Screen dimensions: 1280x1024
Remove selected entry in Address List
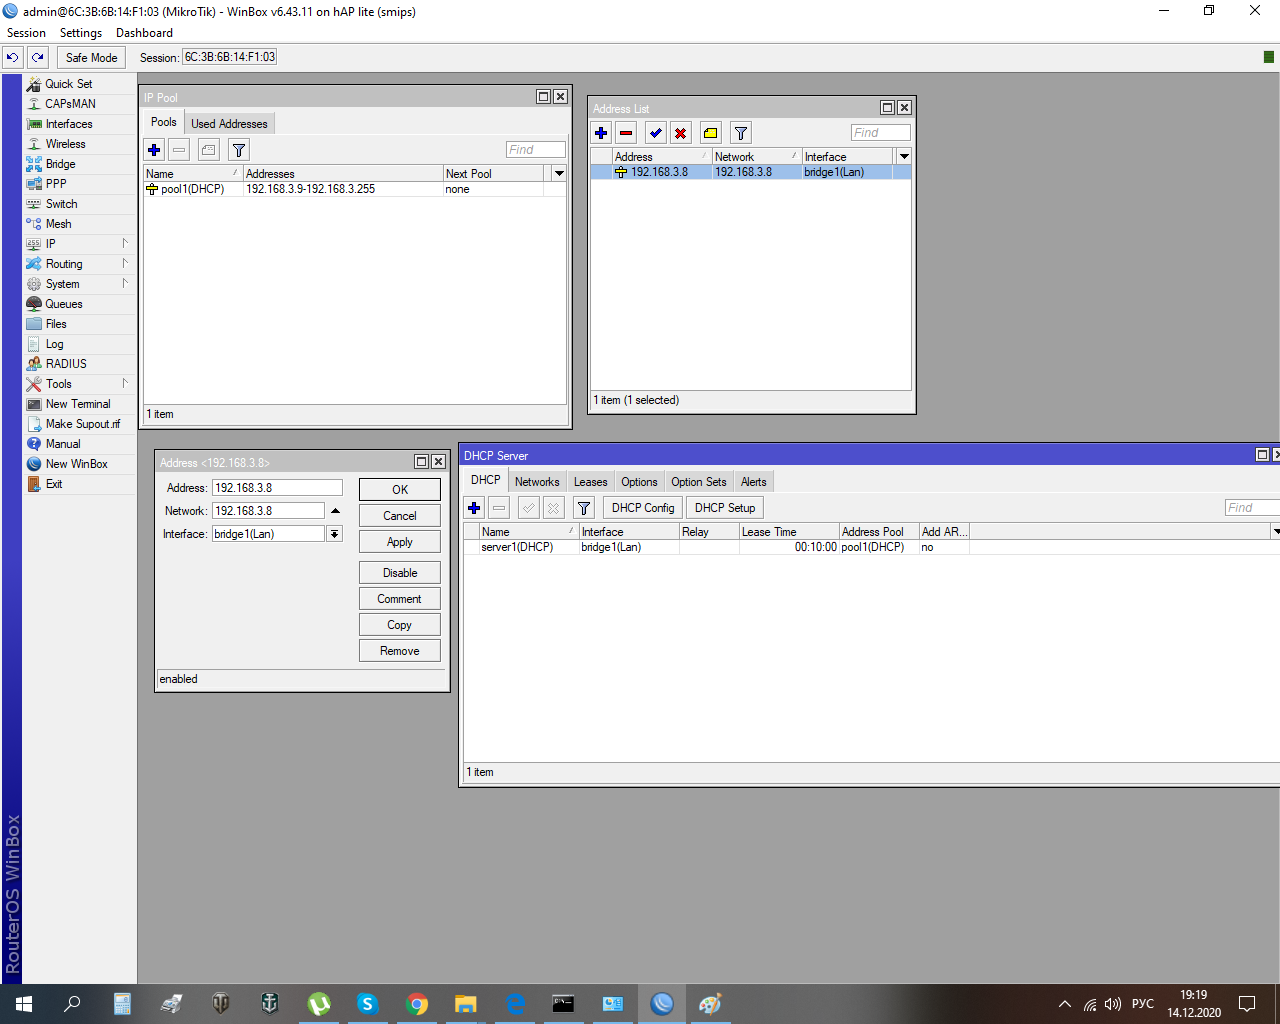pos(626,133)
